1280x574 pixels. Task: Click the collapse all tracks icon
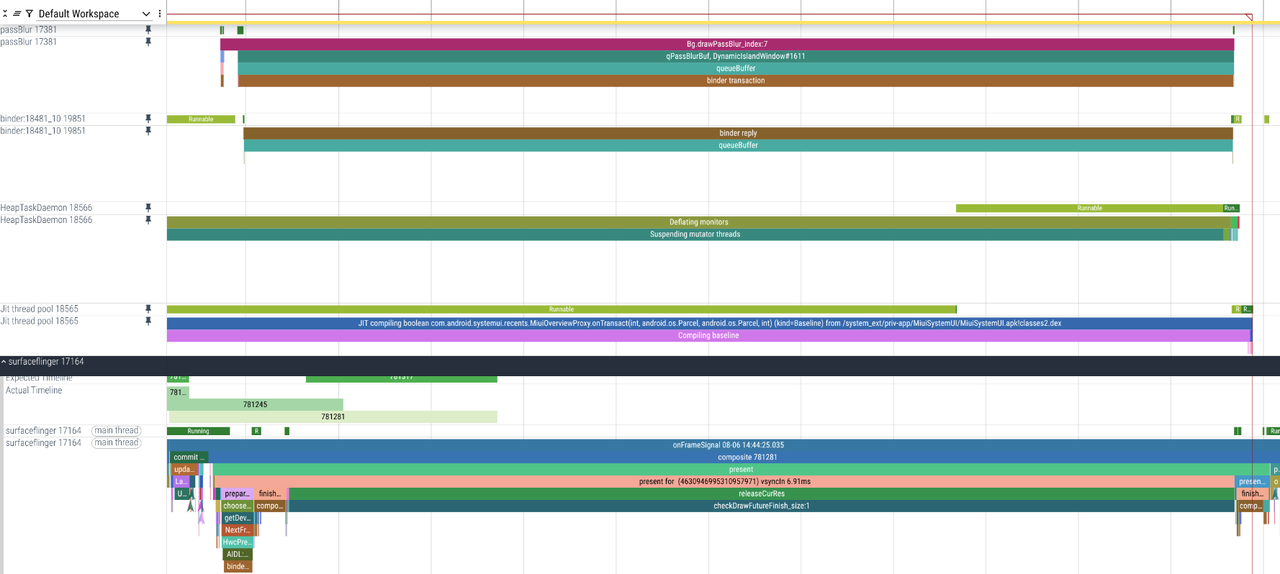[x=5, y=14]
